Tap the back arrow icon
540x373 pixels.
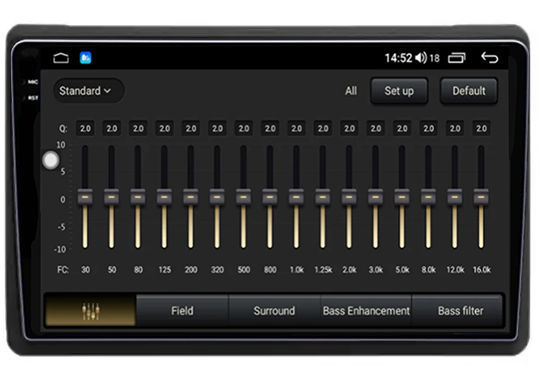point(490,58)
